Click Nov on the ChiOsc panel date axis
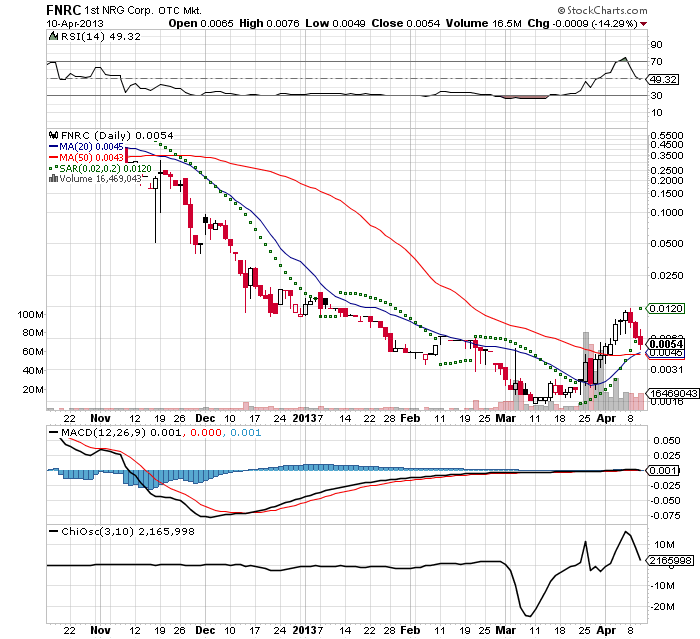The height and width of the screenshot is (639, 700). pyautogui.click(x=100, y=630)
